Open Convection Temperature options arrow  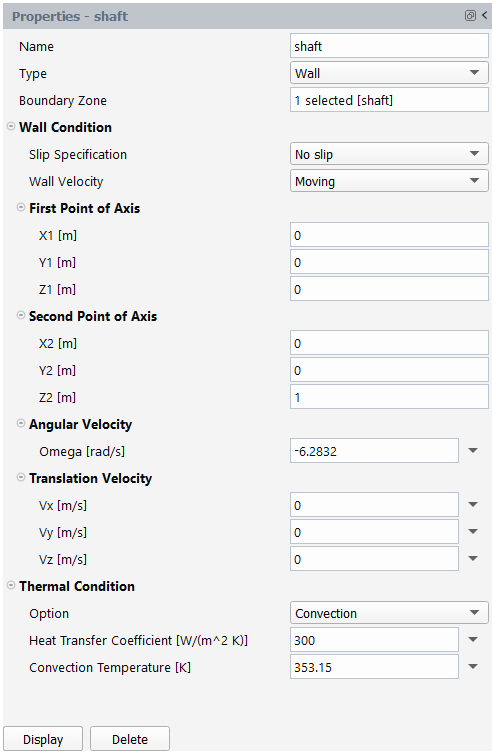[473, 666]
